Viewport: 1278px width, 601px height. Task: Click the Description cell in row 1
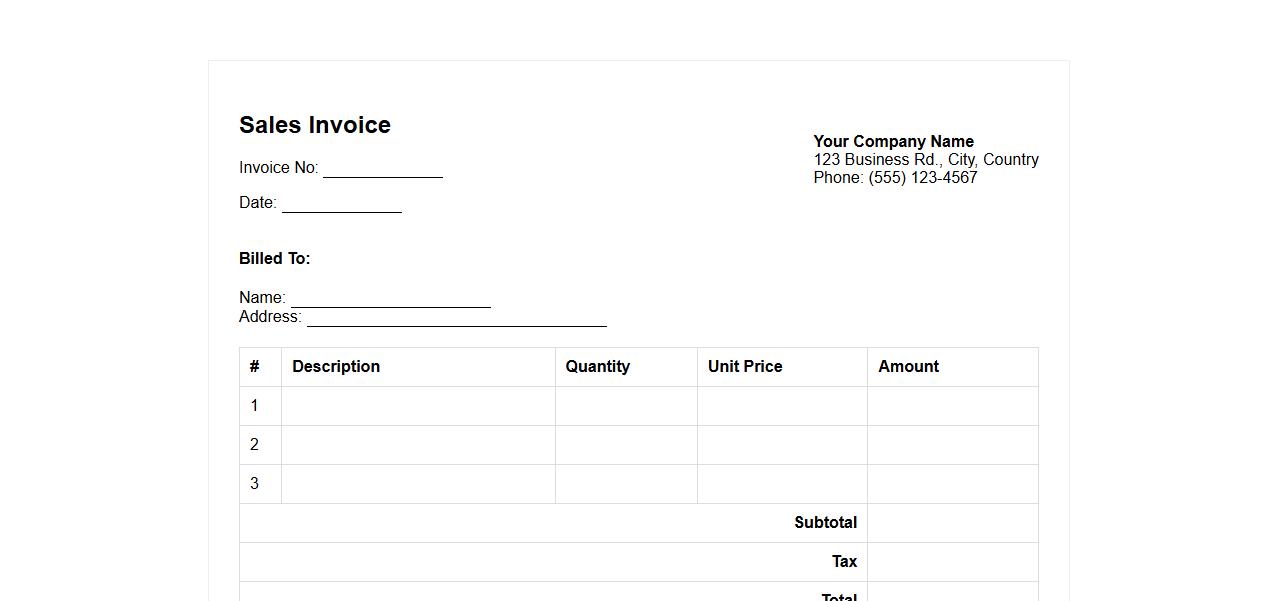click(x=418, y=406)
